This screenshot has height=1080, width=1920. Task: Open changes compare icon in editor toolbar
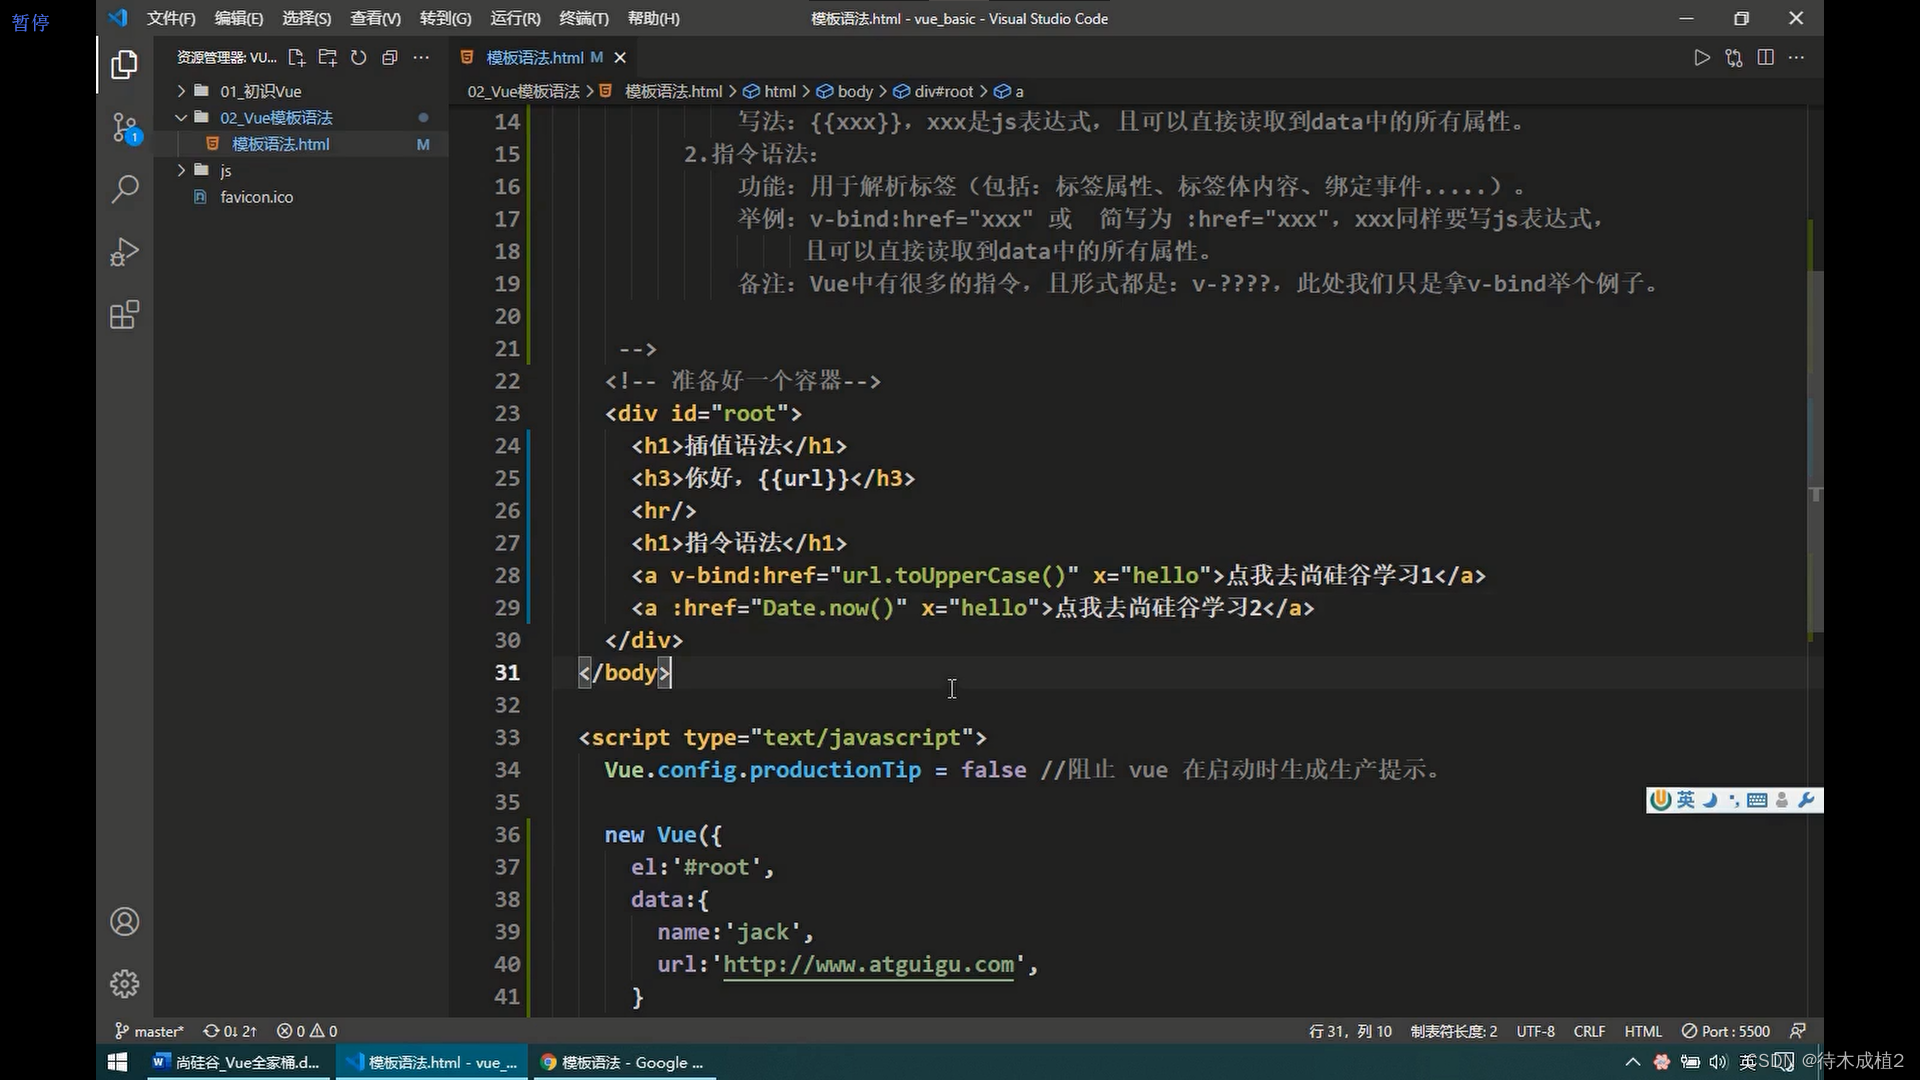click(1734, 58)
